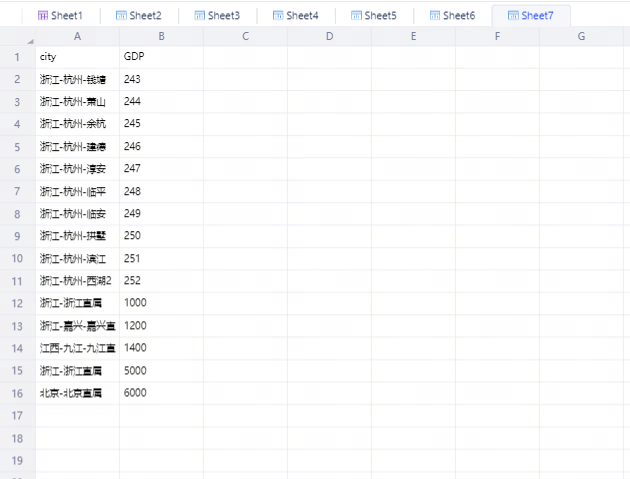Click the 'city' header cell
The height and width of the screenshot is (479, 630).
coord(77,57)
